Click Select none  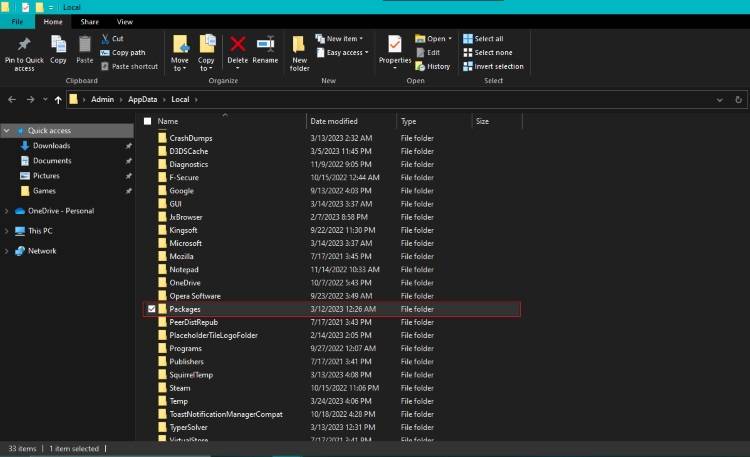coord(487,53)
